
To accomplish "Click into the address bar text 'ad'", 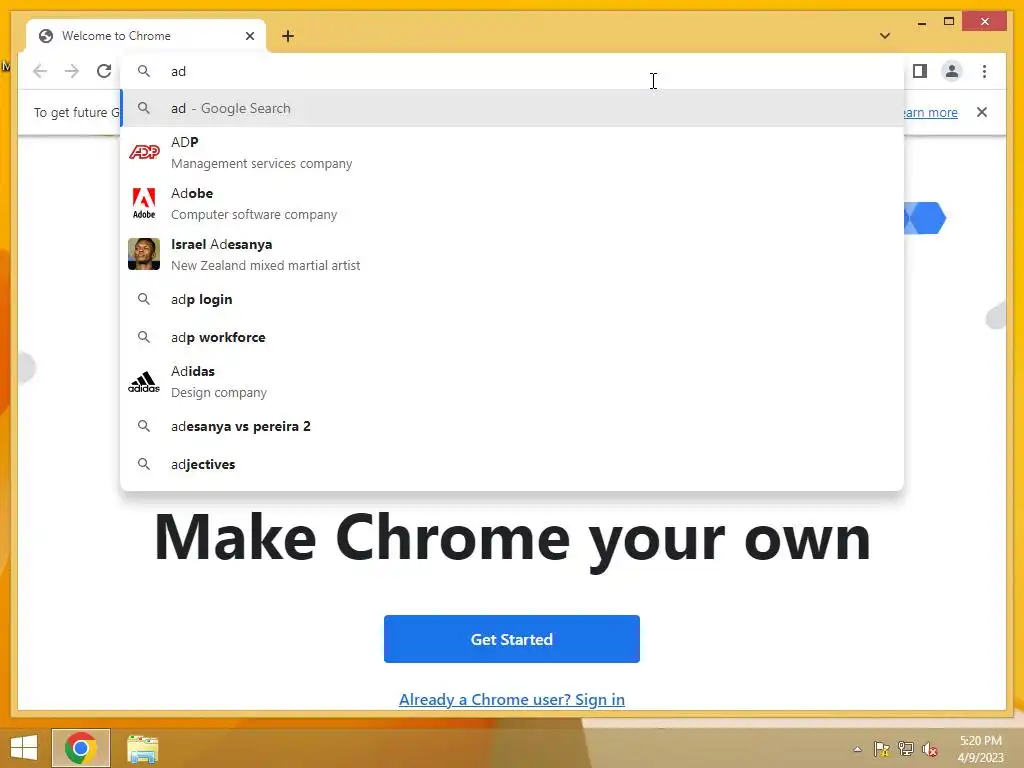I will pyautogui.click(x=178, y=71).
